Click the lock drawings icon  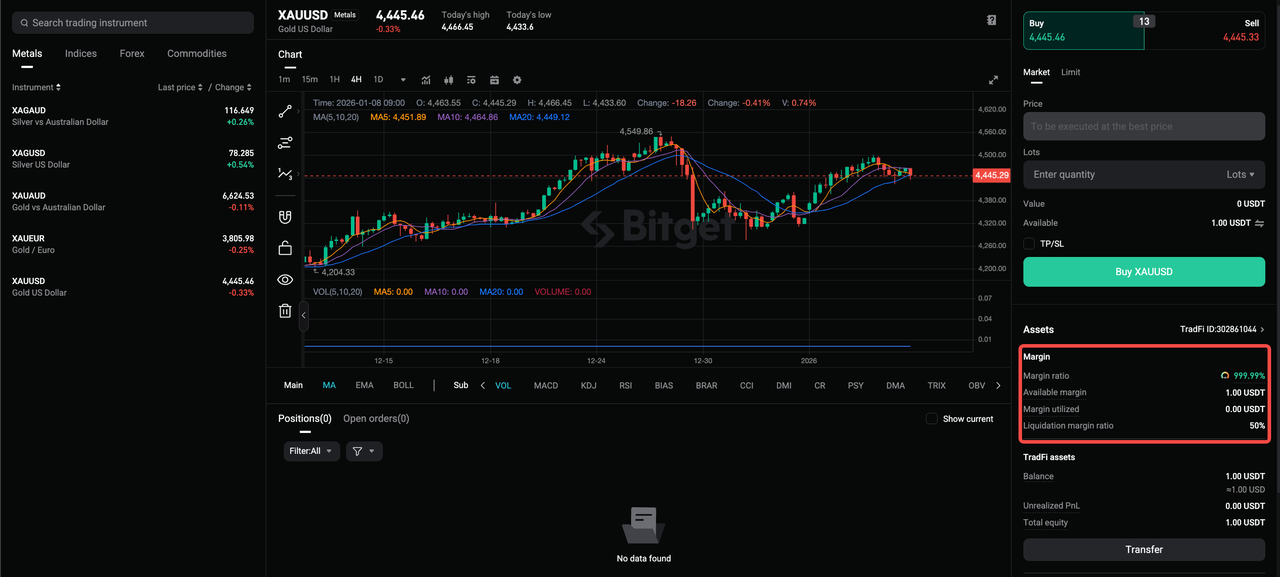coord(285,247)
